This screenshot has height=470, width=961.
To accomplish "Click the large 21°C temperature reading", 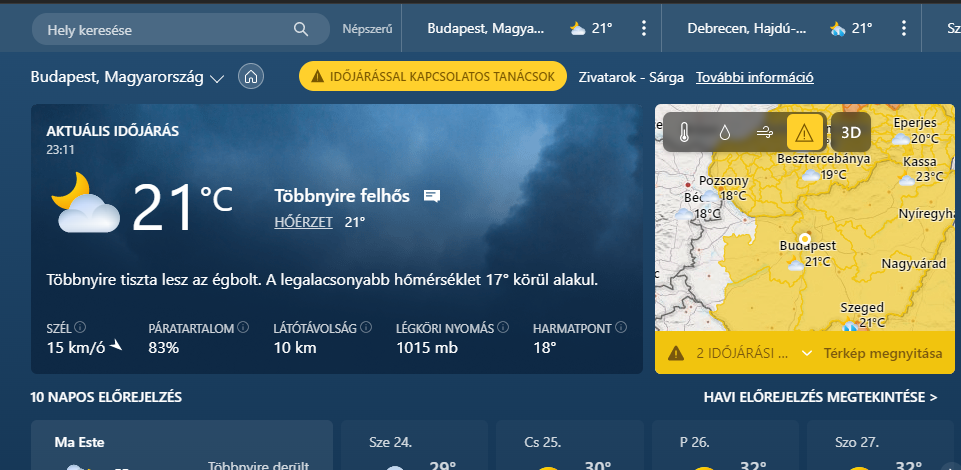I will point(182,208).
